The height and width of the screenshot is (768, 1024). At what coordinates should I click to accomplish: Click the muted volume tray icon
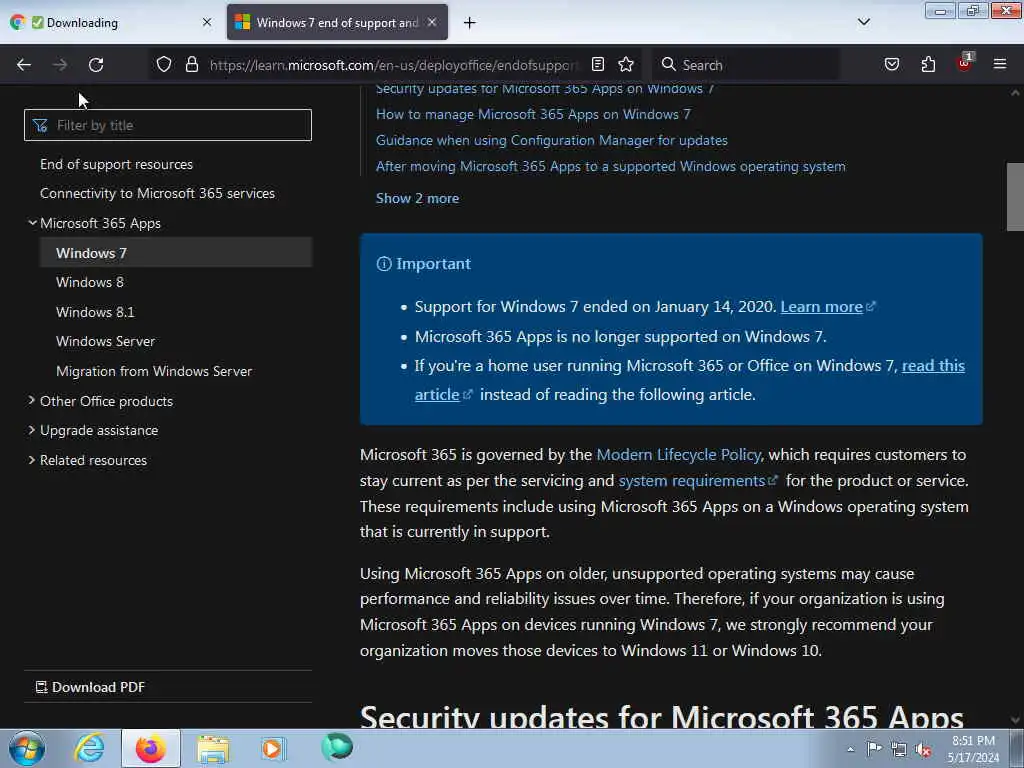click(923, 750)
